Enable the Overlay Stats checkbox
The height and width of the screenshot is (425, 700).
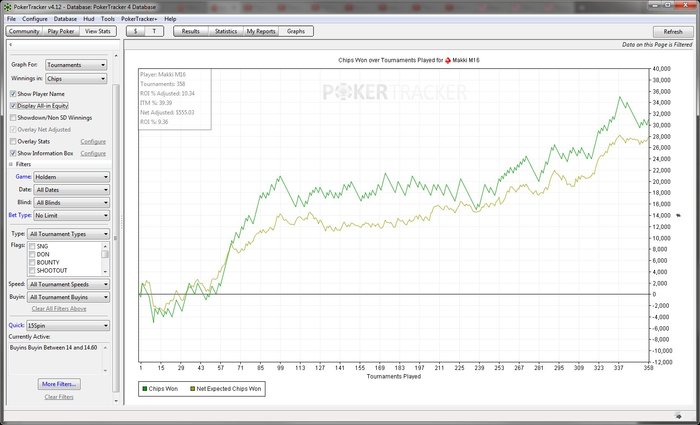point(13,142)
